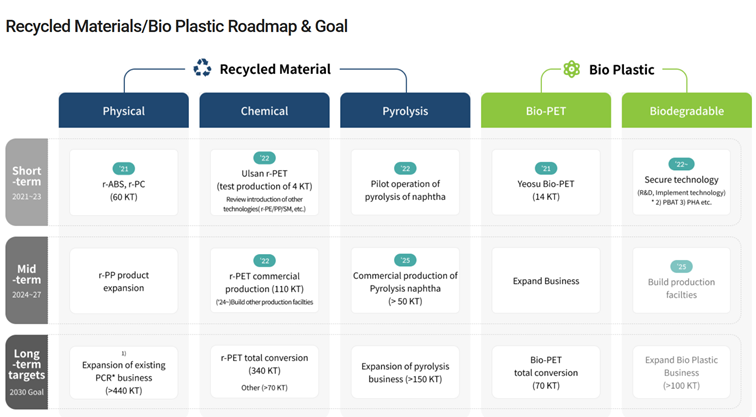The width and height of the screenshot is (756, 417).
Task: Click the '21 badge above Yeosu Bio-PET
Action: 546,168
